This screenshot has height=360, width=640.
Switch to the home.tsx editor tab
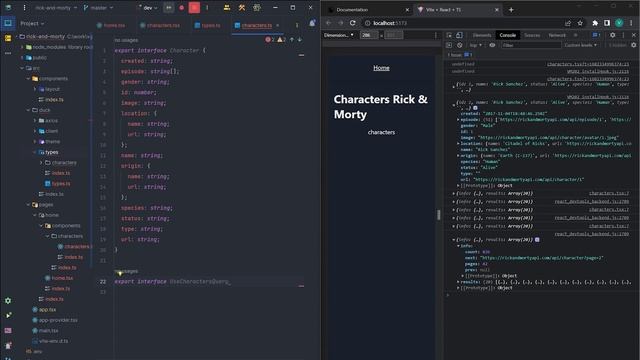(x=111, y=25)
